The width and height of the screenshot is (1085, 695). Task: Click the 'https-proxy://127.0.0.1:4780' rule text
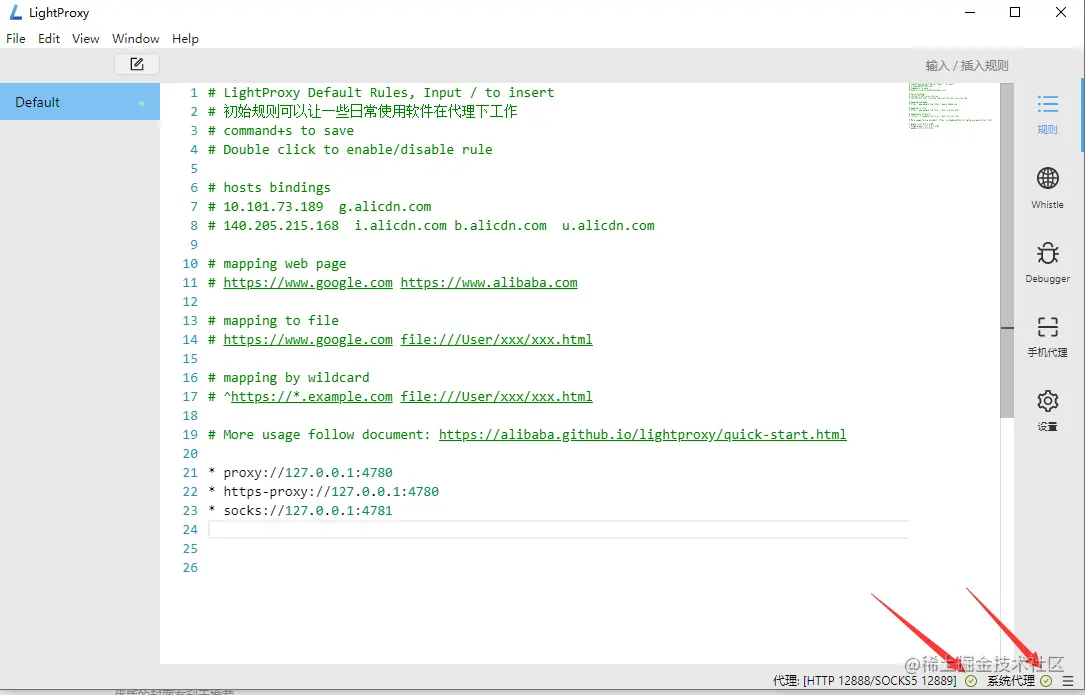pyautogui.click(x=331, y=491)
